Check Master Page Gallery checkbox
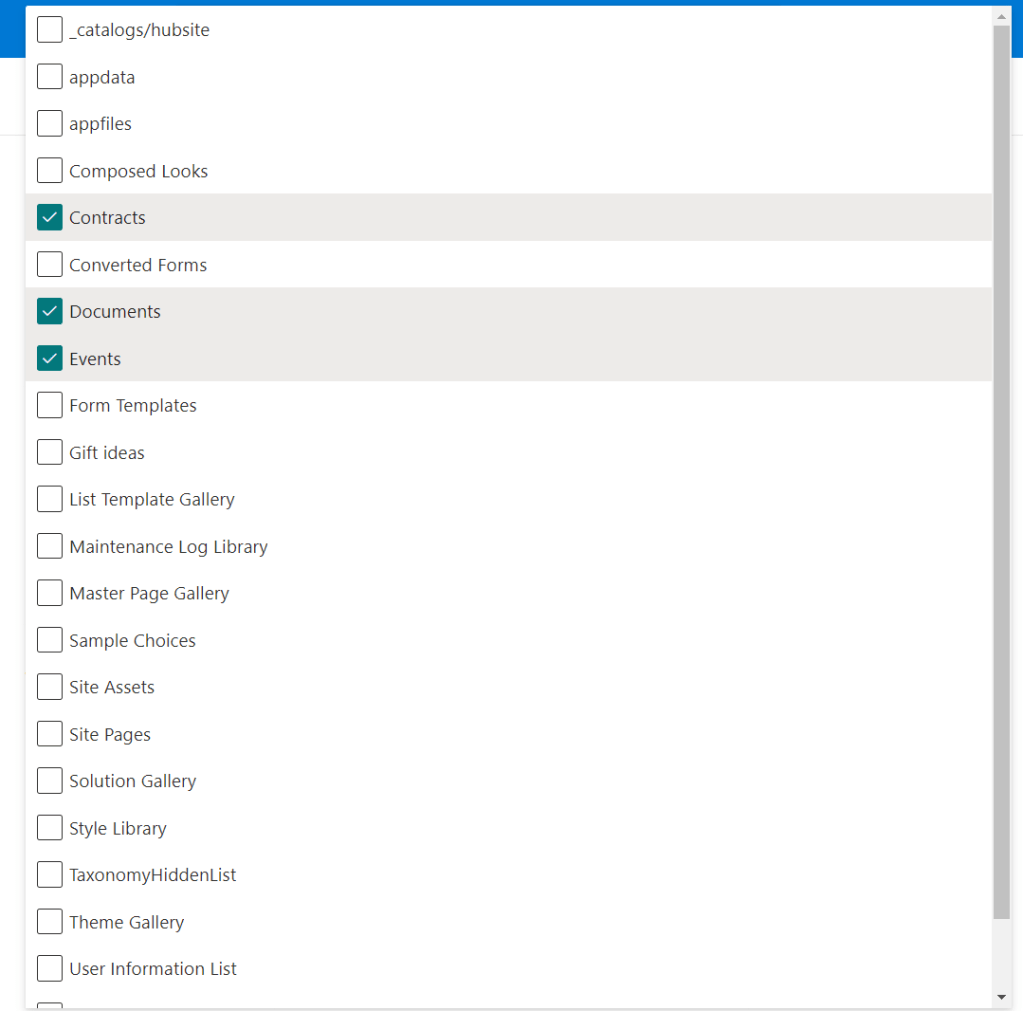This screenshot has height=1011, width=1023. tap(50, 593)
